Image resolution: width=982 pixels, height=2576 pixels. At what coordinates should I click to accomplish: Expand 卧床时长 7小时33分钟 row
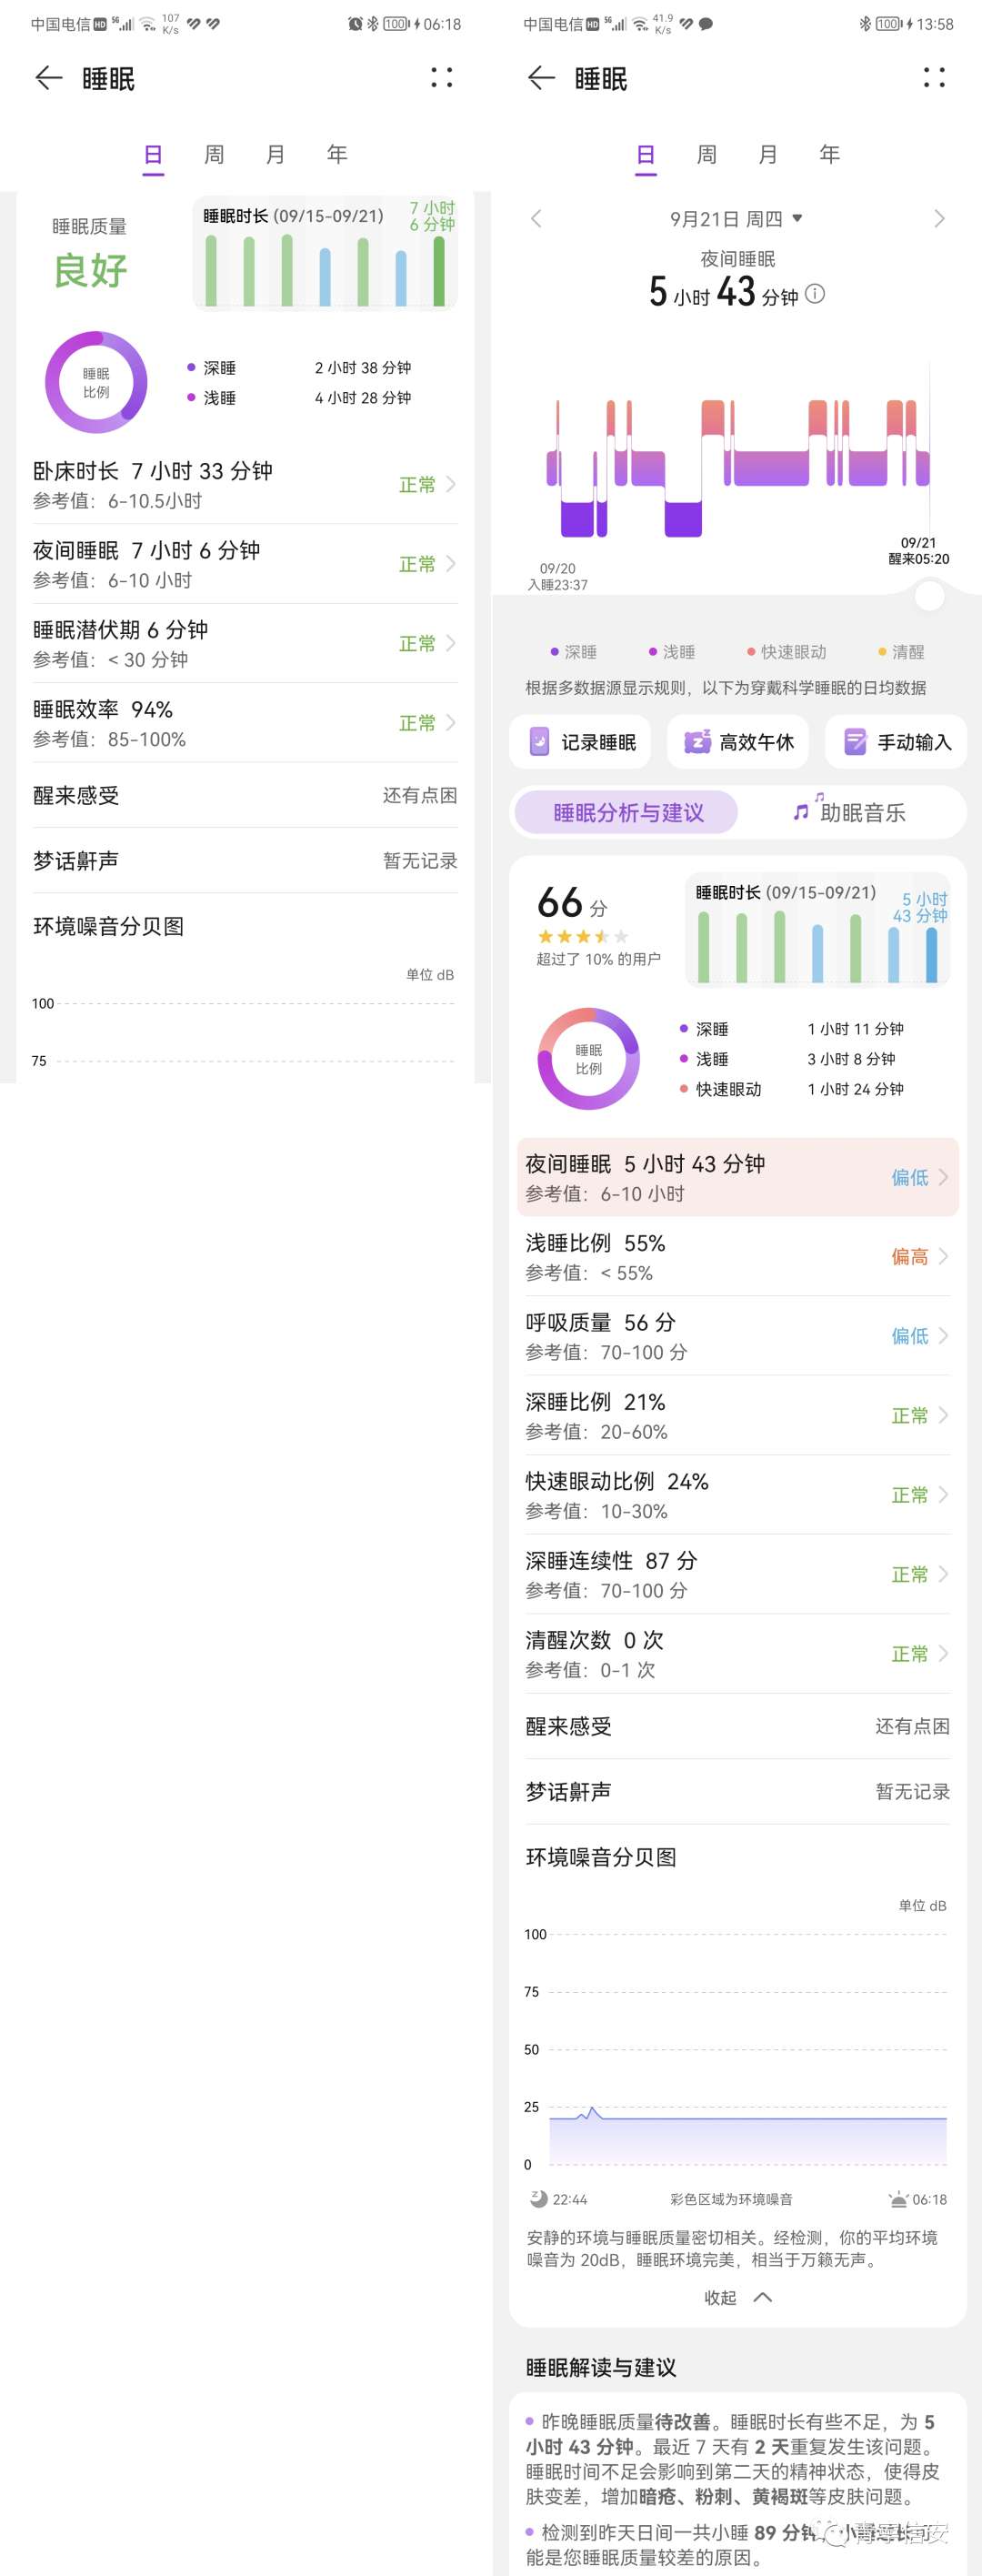pyautogui.click(x=245, y=485)
